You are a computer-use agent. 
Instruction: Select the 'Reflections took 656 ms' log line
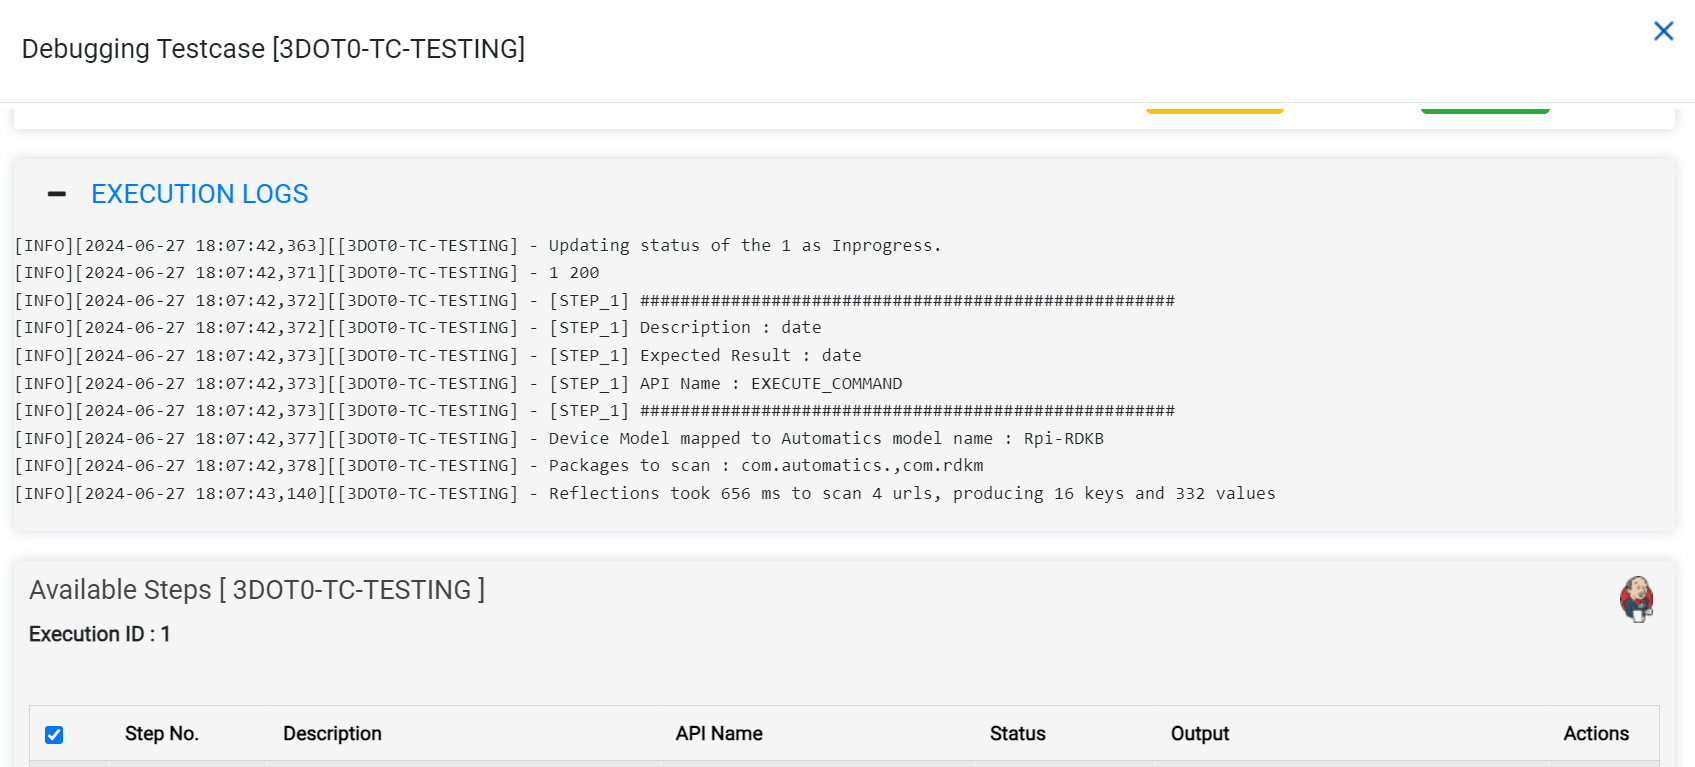[x=644, y=494]
